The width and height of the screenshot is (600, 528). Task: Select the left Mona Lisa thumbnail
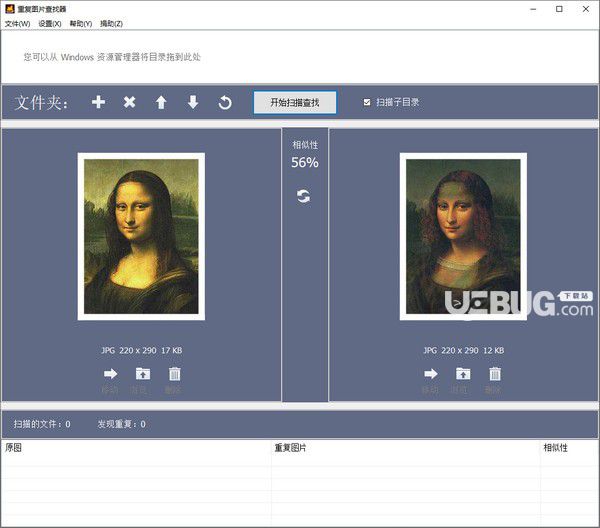141,236
